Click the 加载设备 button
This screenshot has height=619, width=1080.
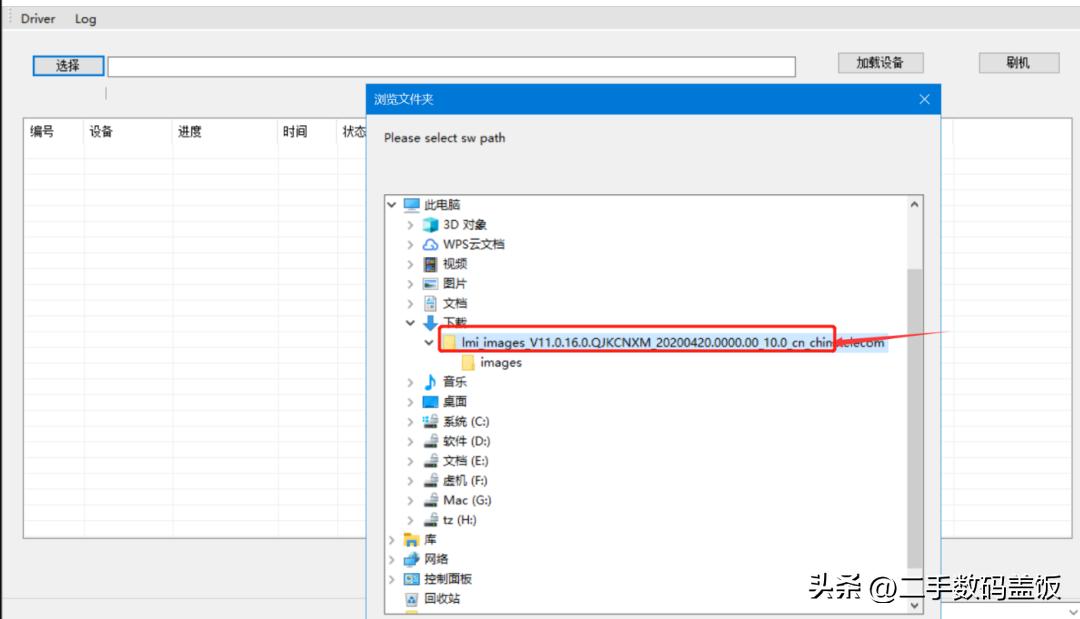pyautogui.click(x=880, y=63)
